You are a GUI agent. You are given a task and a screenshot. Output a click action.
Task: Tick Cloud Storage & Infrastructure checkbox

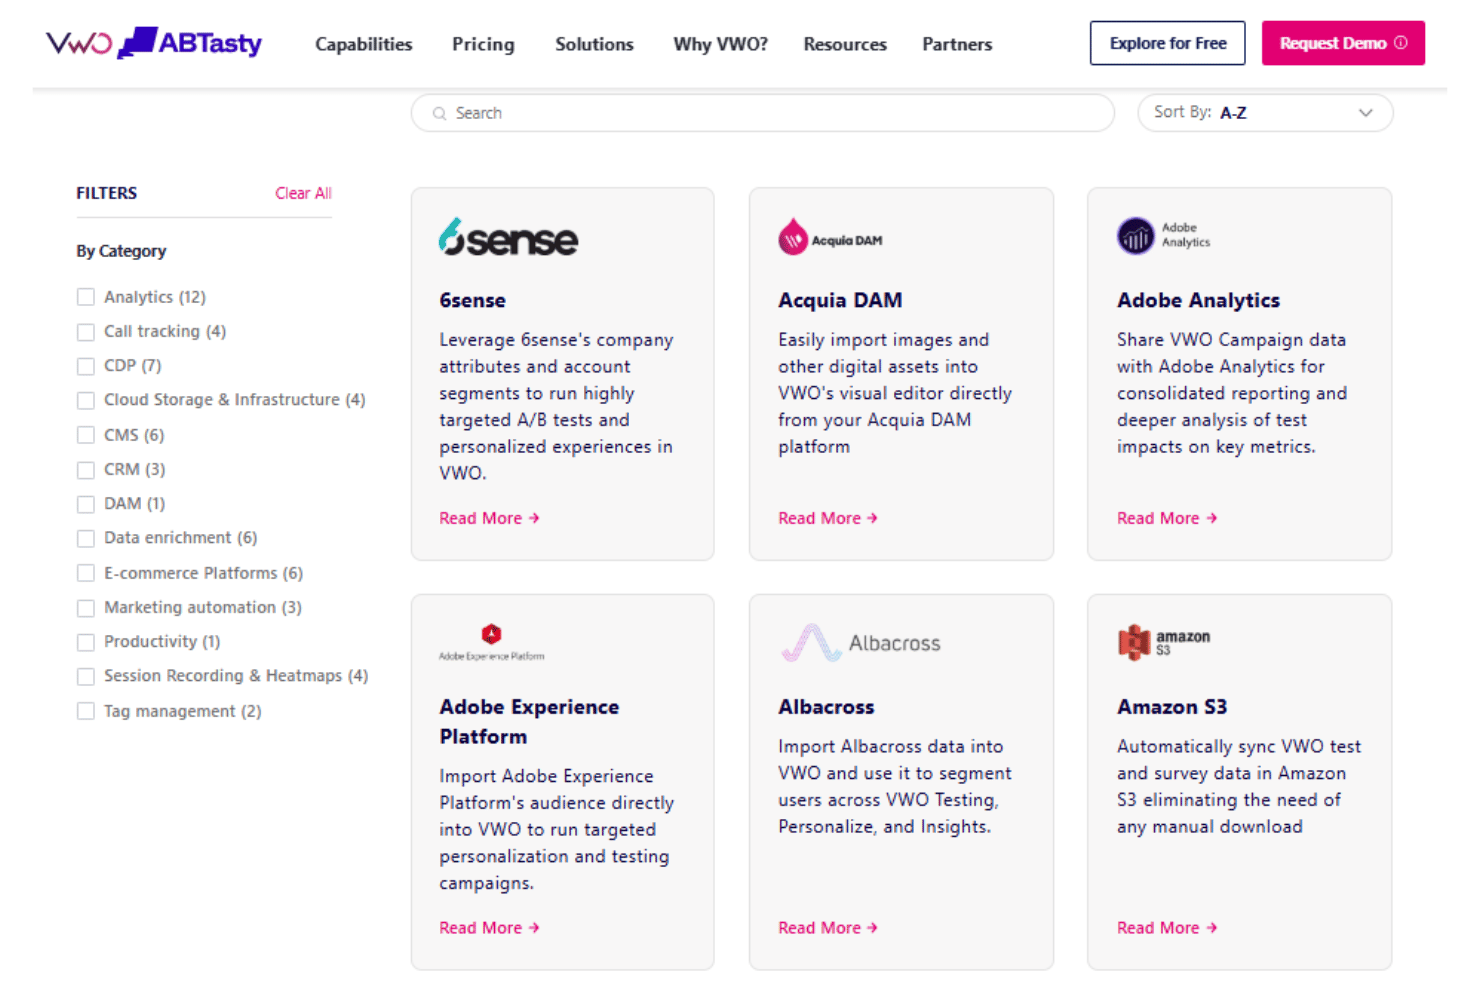[86, 400]
